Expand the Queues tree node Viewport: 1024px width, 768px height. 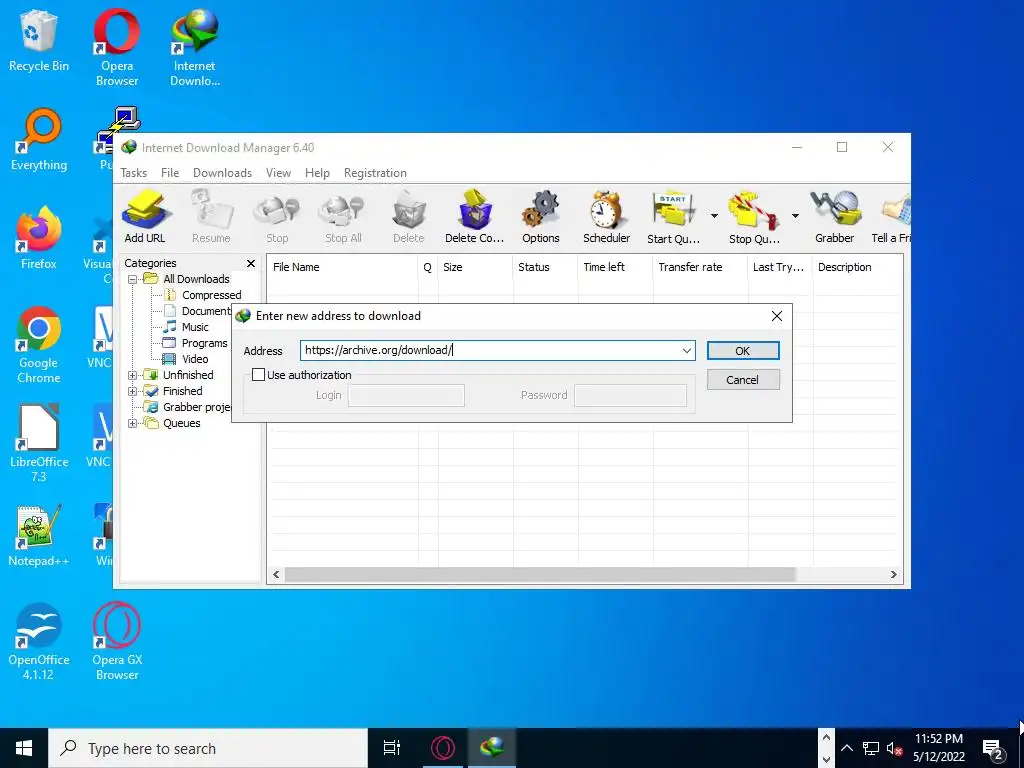point(133,423)
